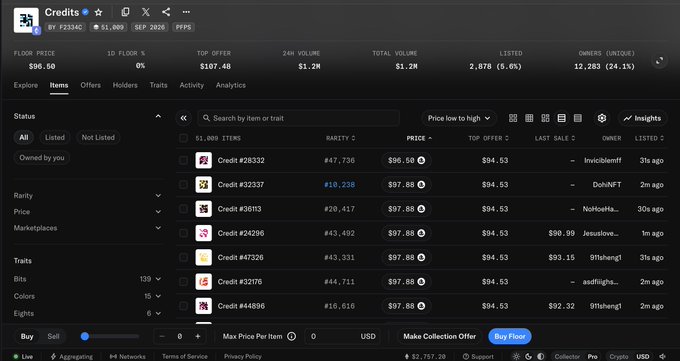The height and width of the screenshot is (361, 680).
Task: Toggle sound speaker icon in footer
Action: click(x=663, y=356)
